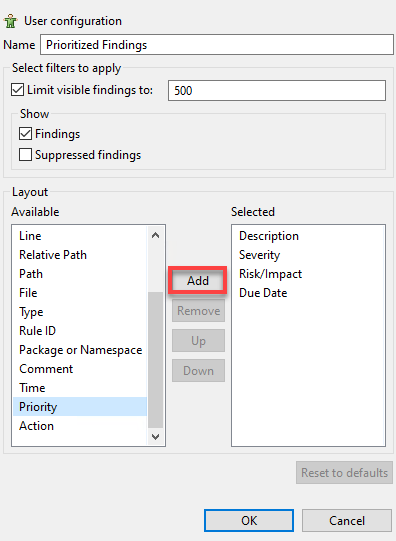Confirm the dialog with OK
Image resolution: width=396 pixels, height=541 pixels.
tap(249, 520)
